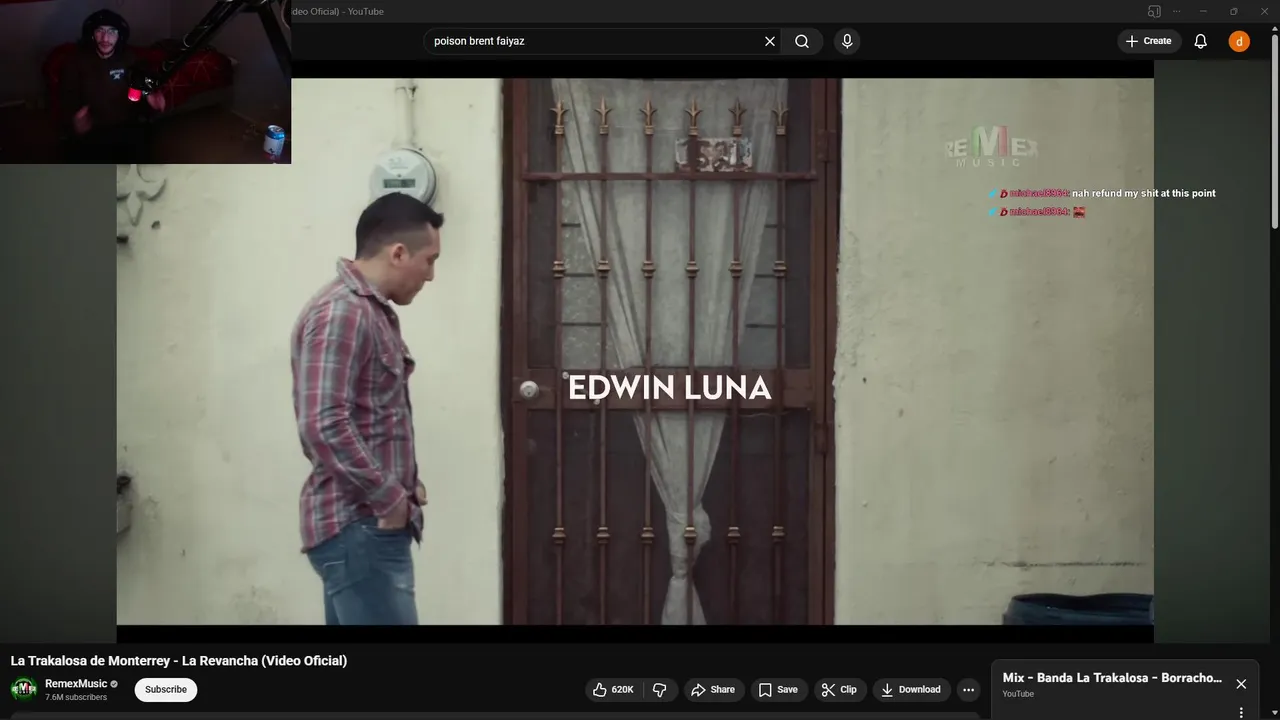Viewport: 1280px width, 720px height.
Task: Open the Create menu
Action: pyautogui.click(x=1149, y=41)
